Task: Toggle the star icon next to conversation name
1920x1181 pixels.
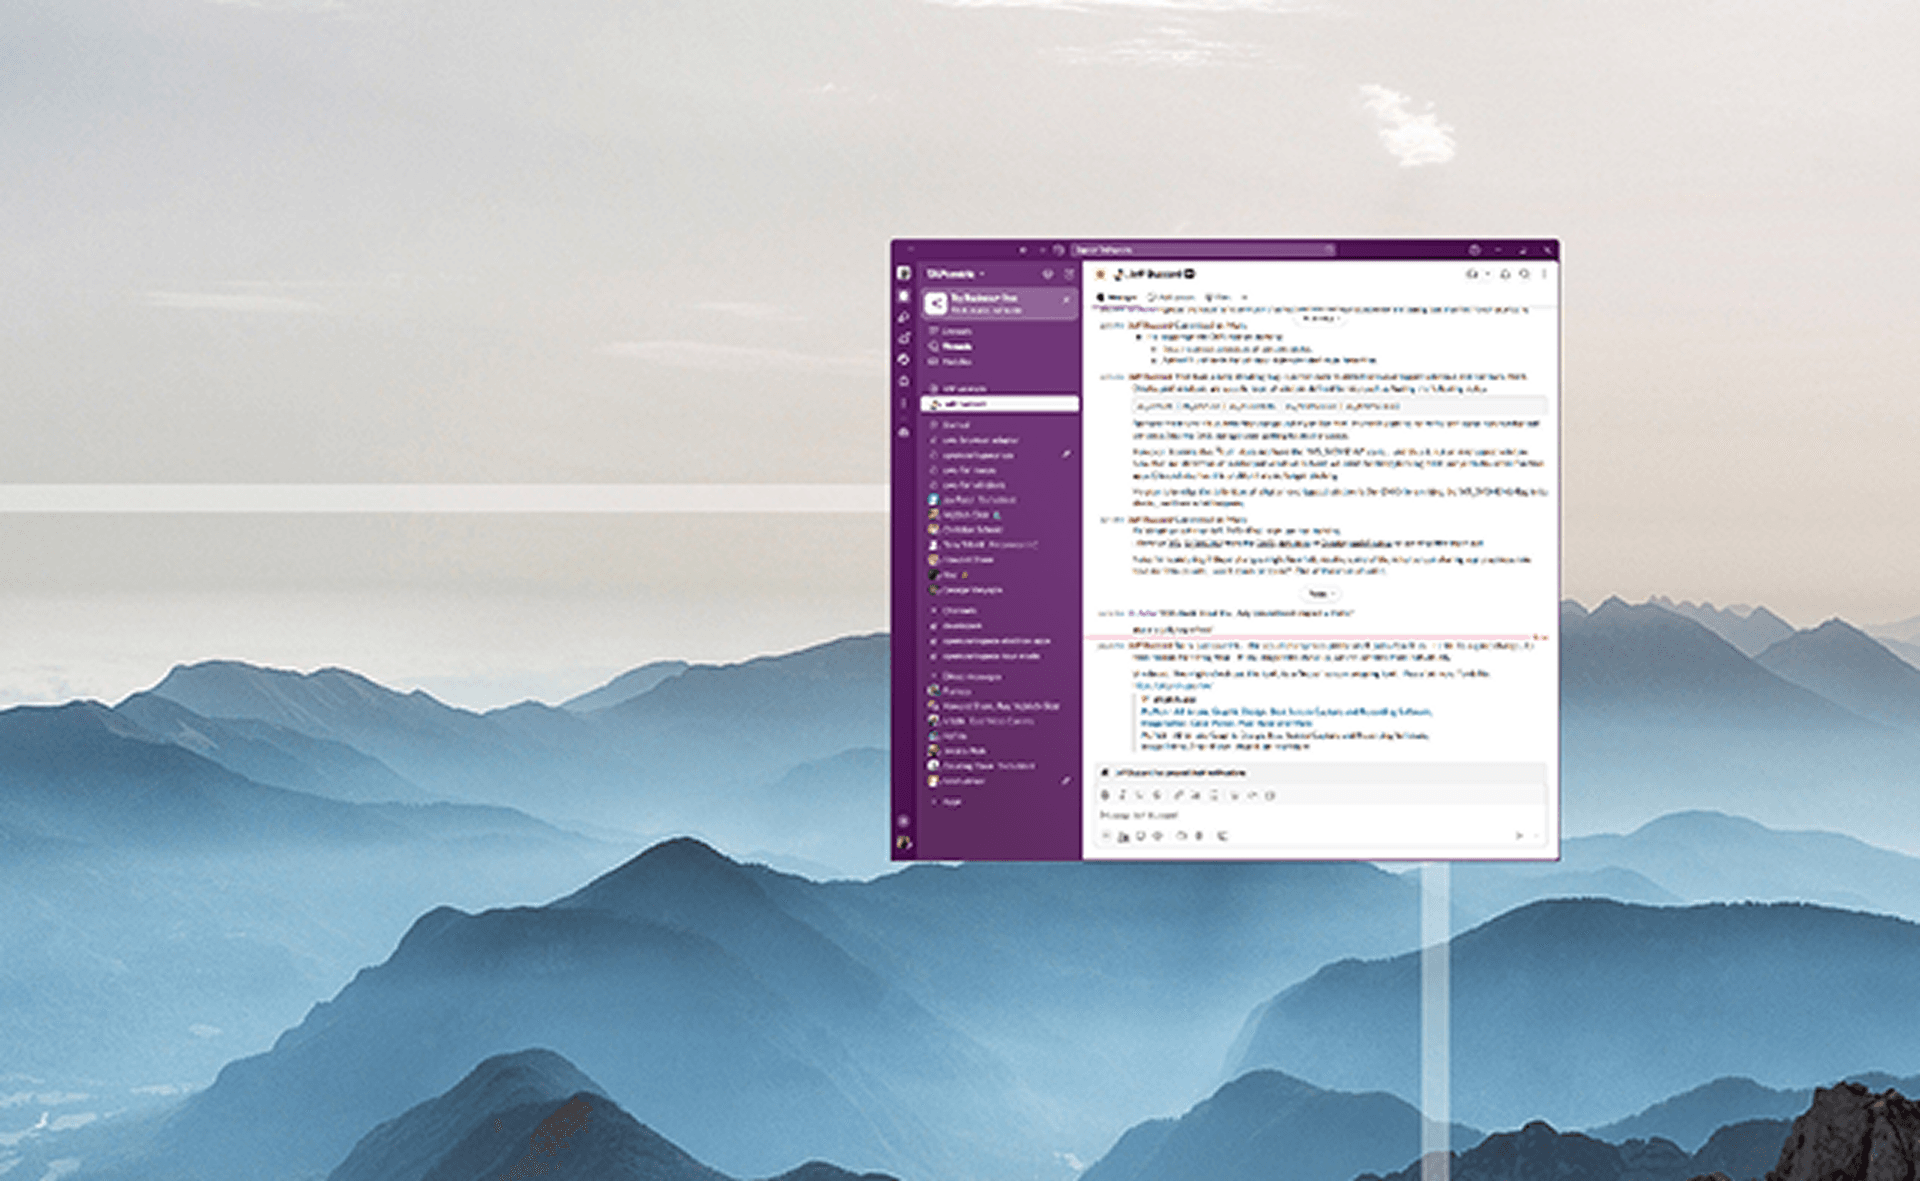Action: pos(1100,274)
